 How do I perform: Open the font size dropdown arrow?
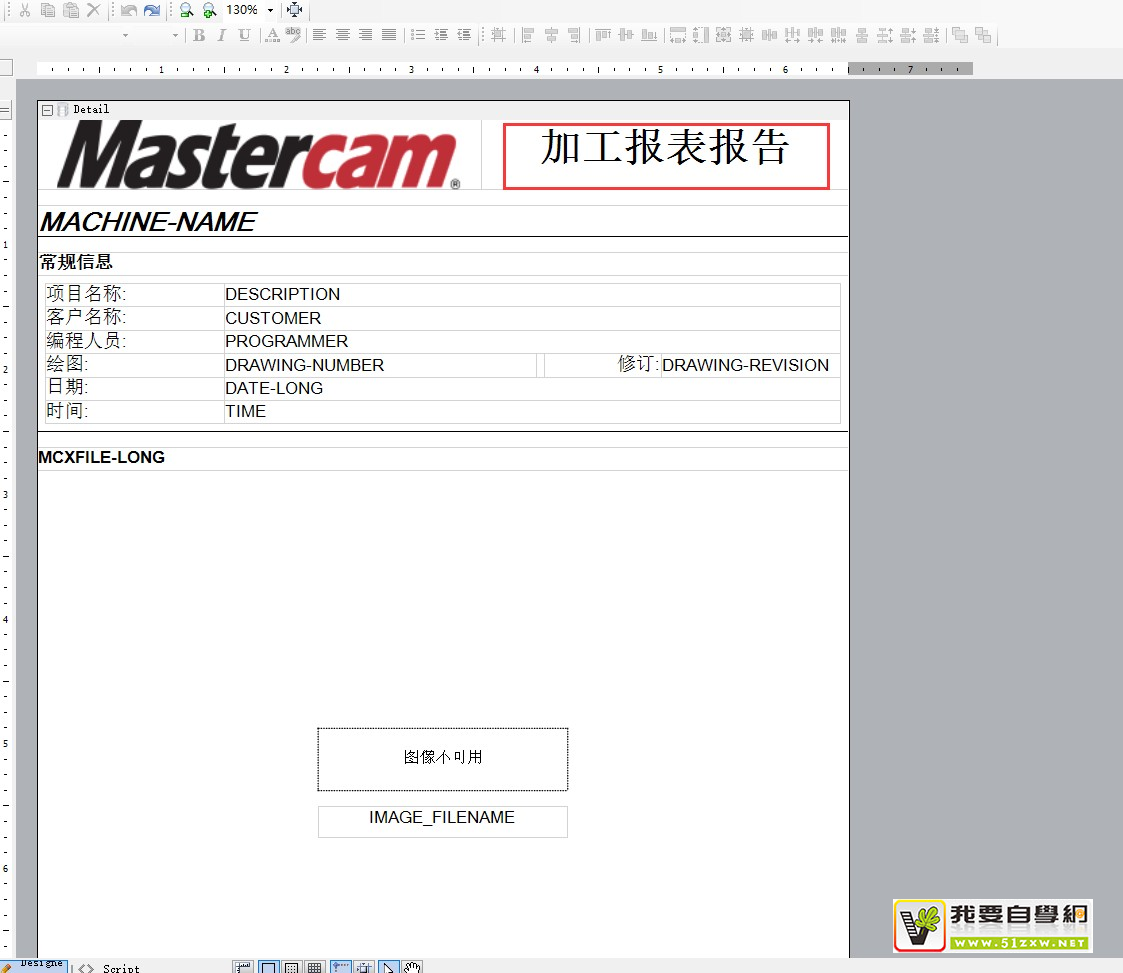[x=175, y=35]
